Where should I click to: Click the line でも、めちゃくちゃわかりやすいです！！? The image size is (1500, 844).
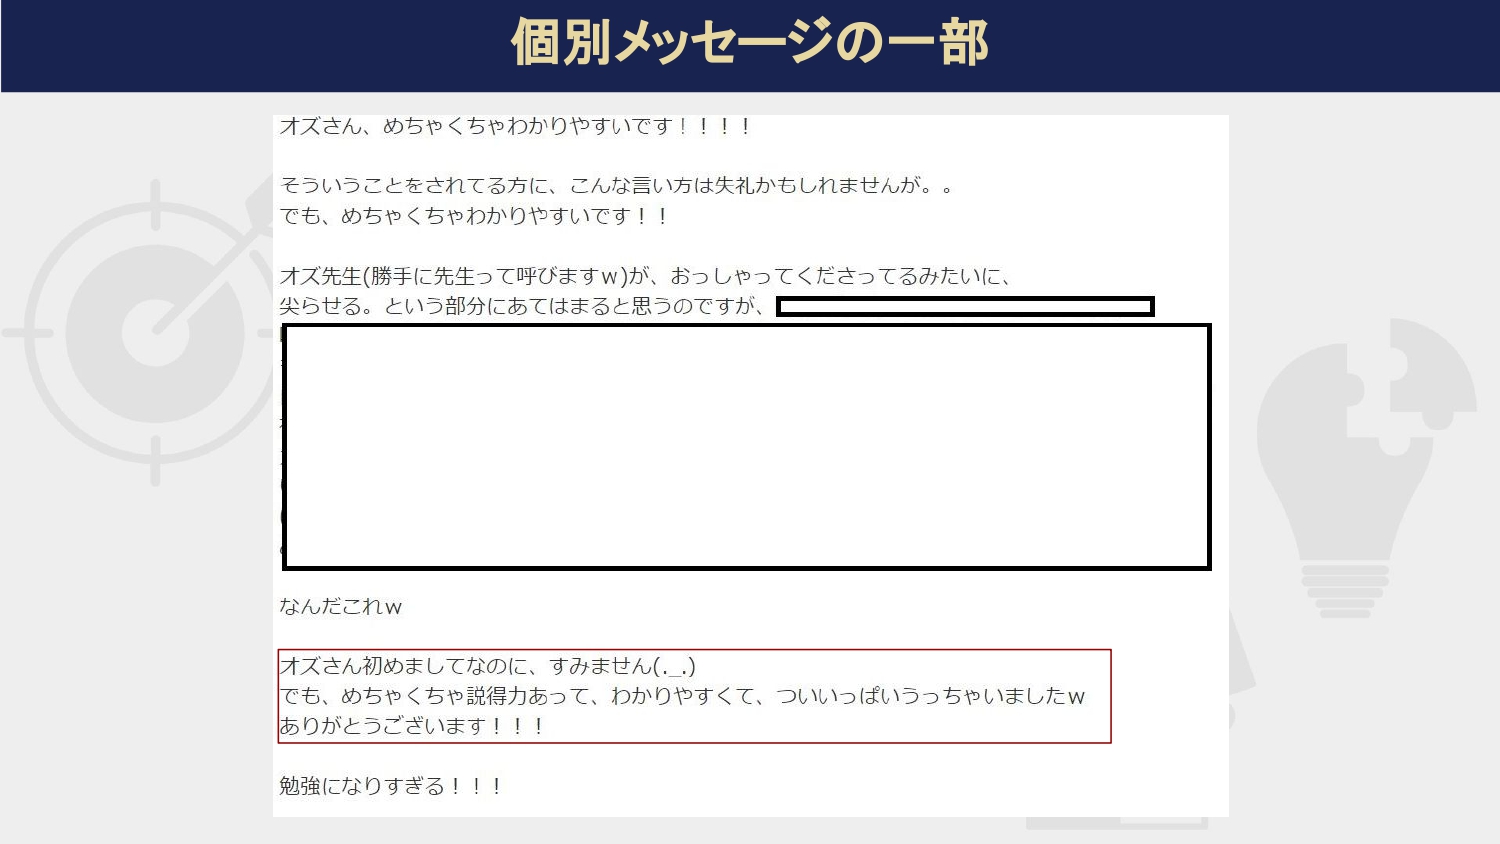click(474, 216)
